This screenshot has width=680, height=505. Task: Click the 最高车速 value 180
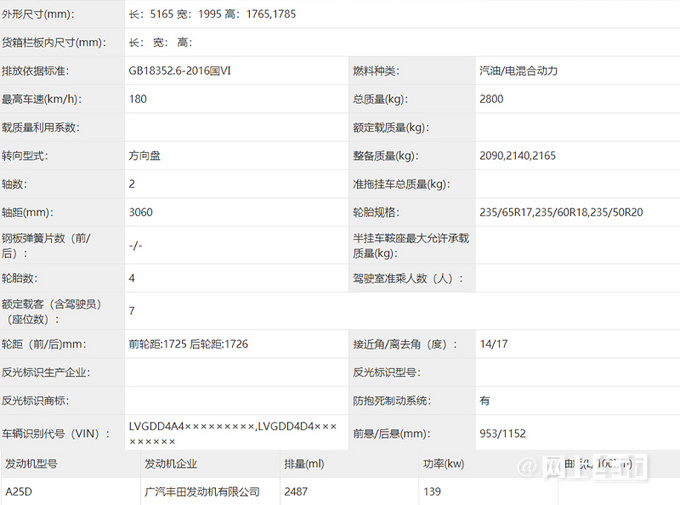point(138,99)
